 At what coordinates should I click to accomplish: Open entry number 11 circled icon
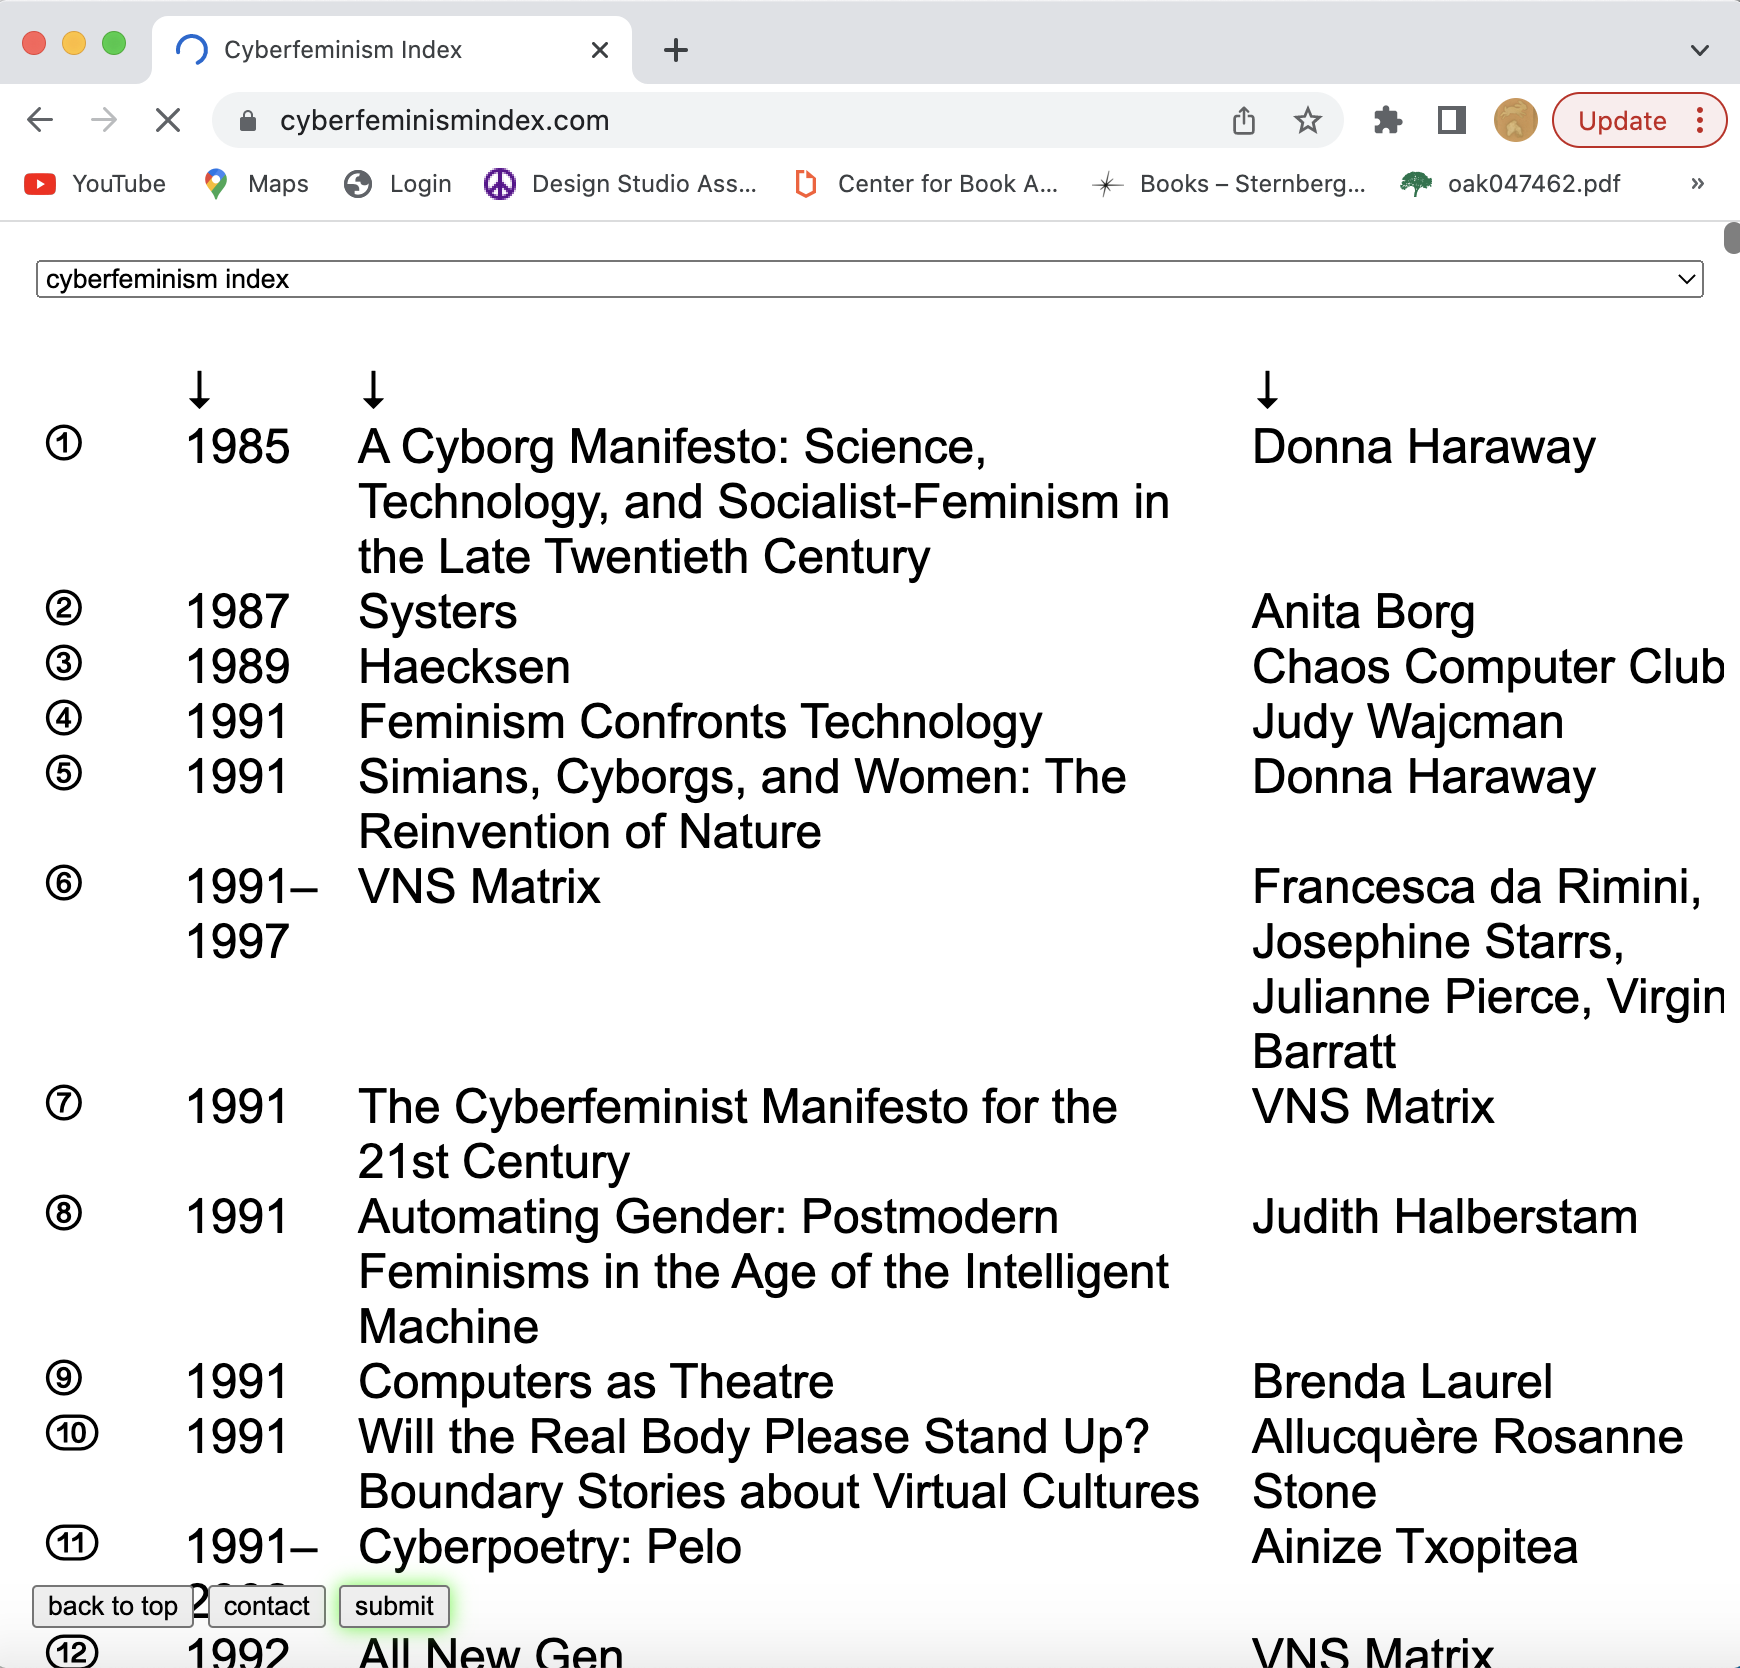[x=72, y=1543]
